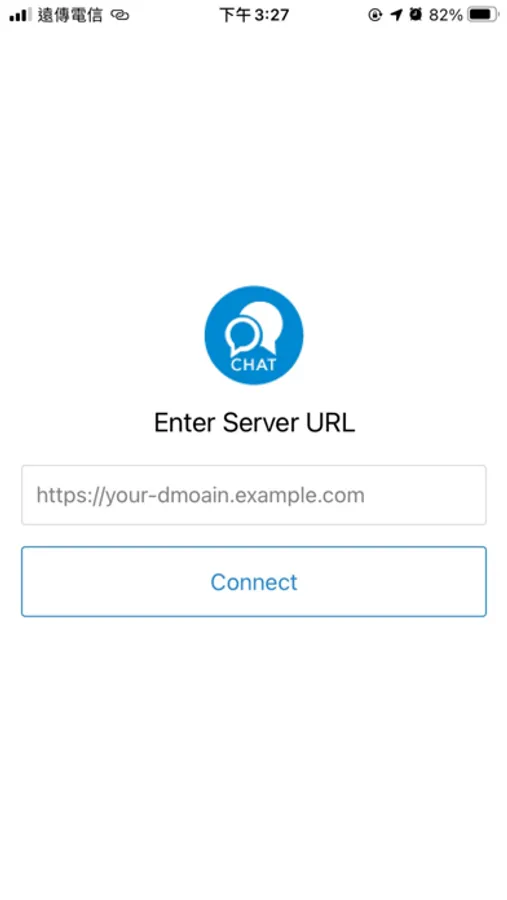The width and height of the screenshot is (507, 900).
Task: Tap the 下午 3:27 clock in status bar
Action: click(x=254, y=15)
